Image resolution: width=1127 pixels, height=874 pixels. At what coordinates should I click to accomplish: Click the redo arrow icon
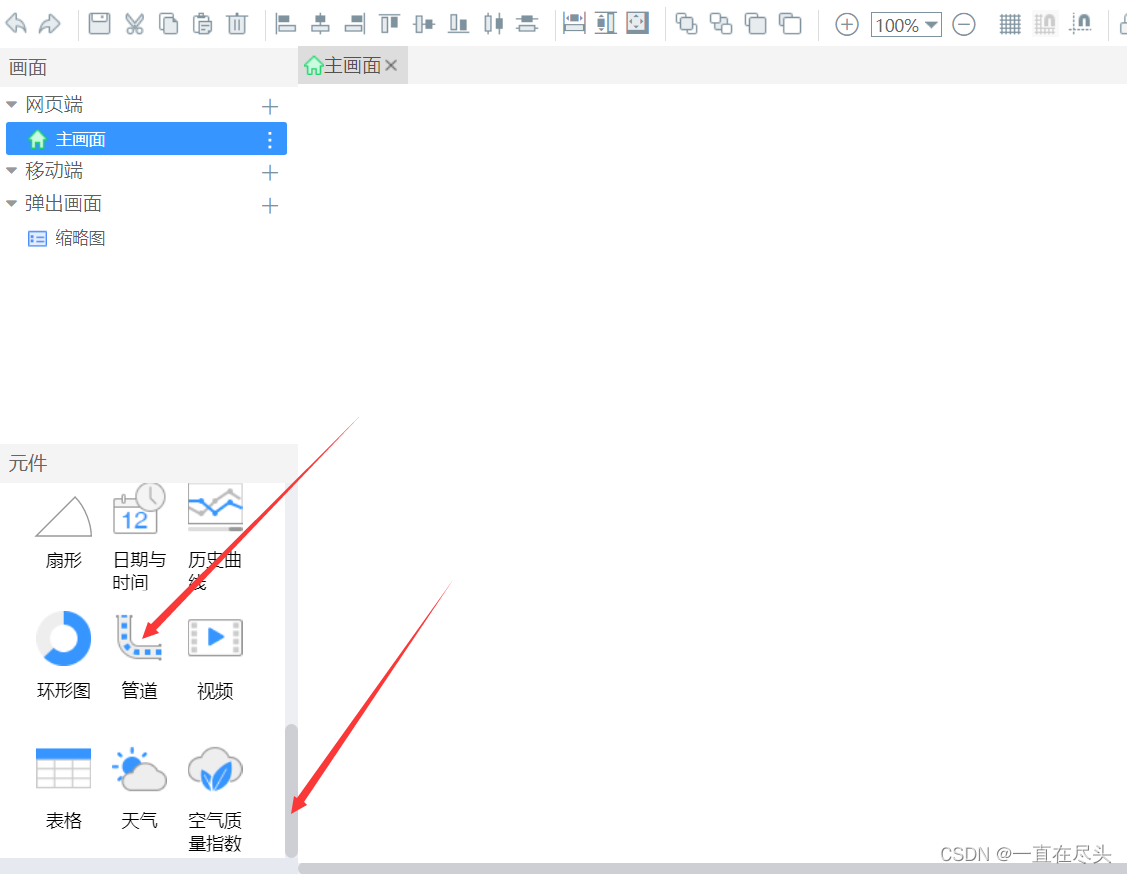[50, 24]
